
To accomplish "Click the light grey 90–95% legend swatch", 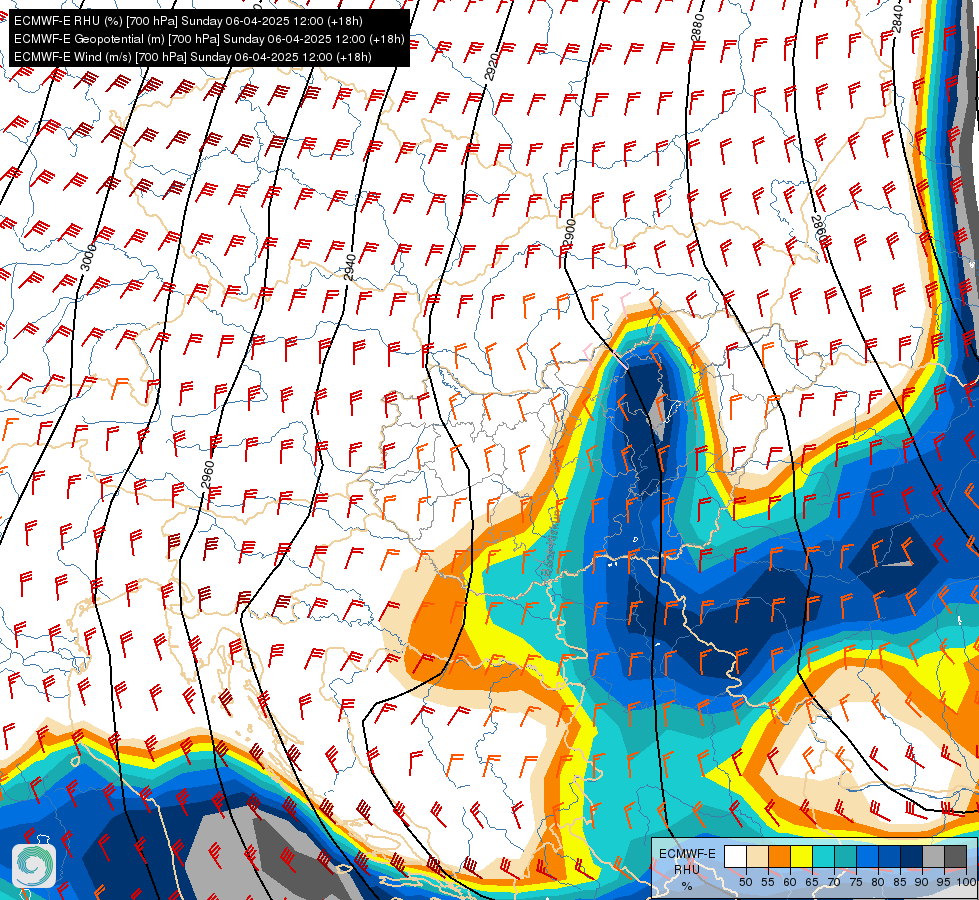I will (x=933, y=857).
